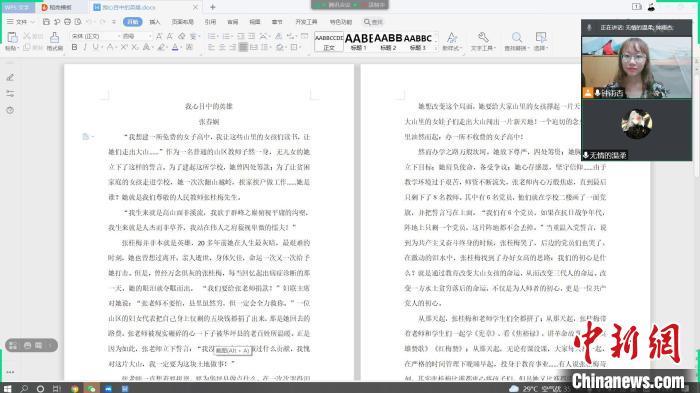Align paragraph text right
The width and height of the screenshot is (700, 393).
(x=233, y=47)
